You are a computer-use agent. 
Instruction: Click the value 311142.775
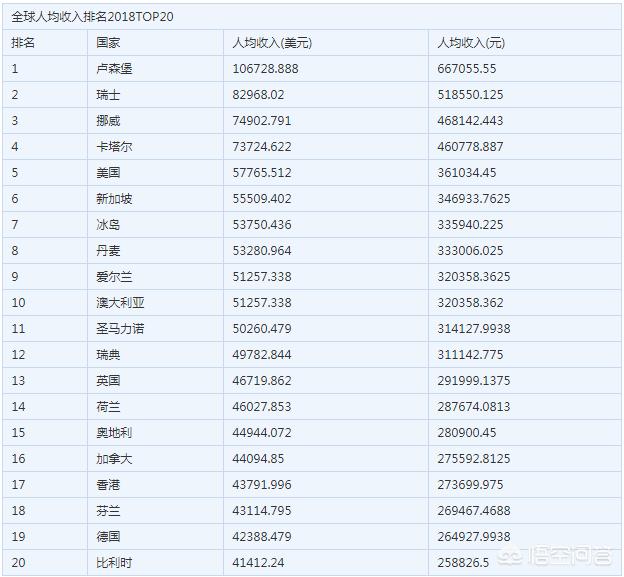(x=470, y=355)
